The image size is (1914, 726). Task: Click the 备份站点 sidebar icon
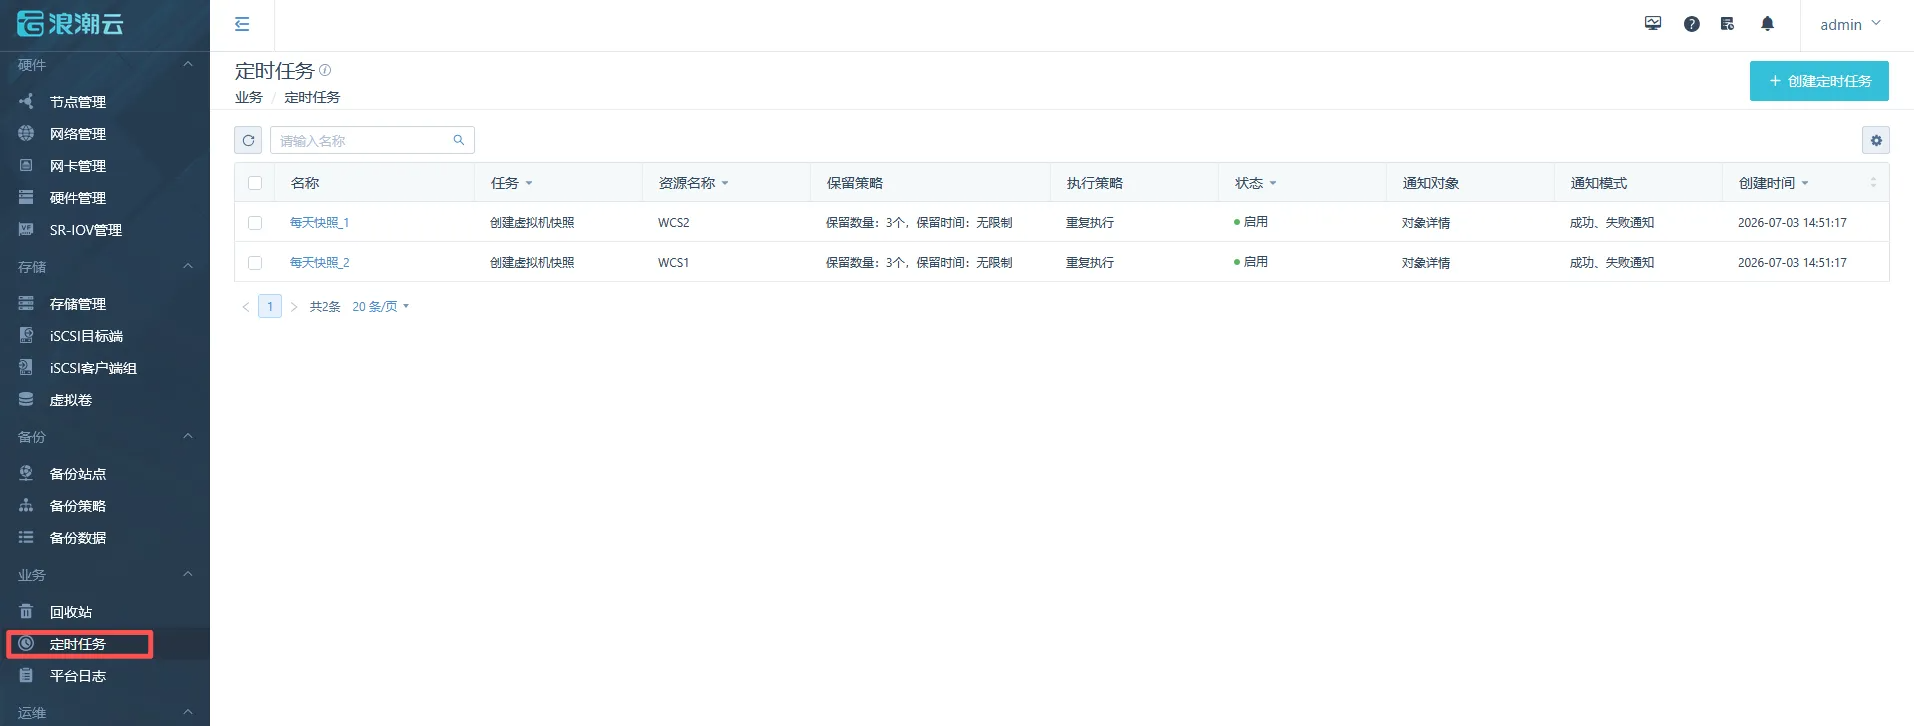coord(26,473)
